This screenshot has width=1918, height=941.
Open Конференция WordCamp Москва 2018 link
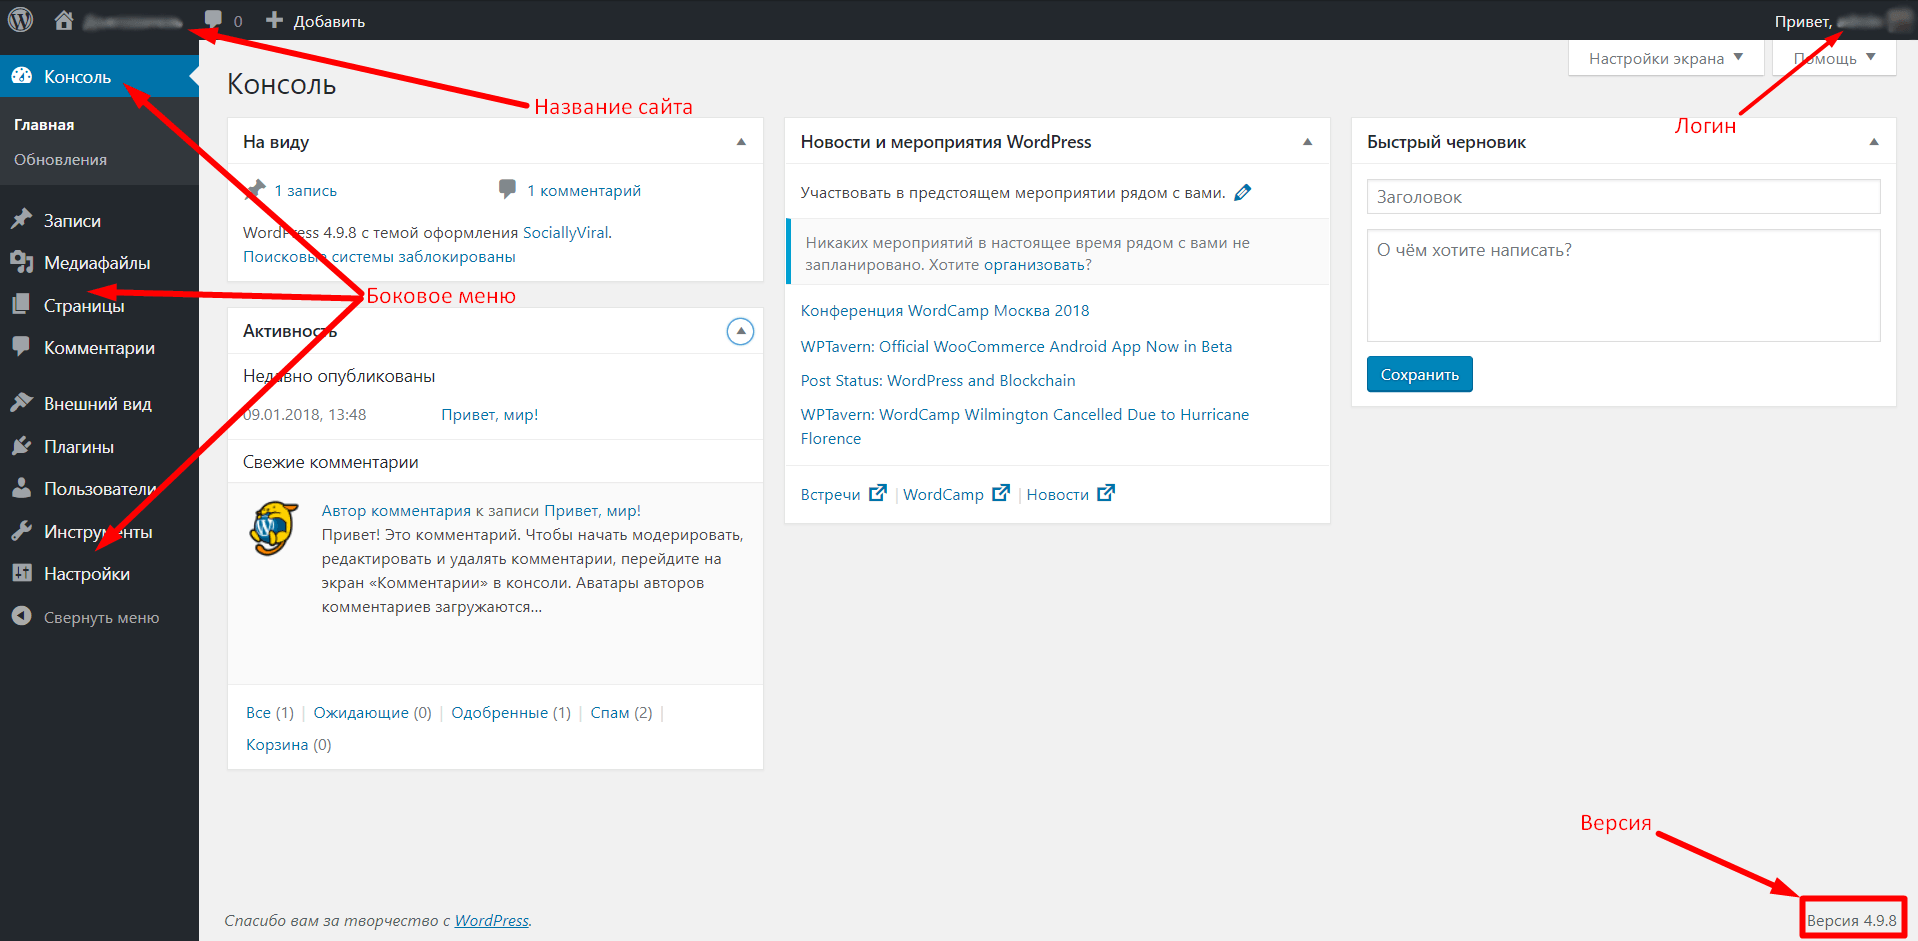point(945,310)
